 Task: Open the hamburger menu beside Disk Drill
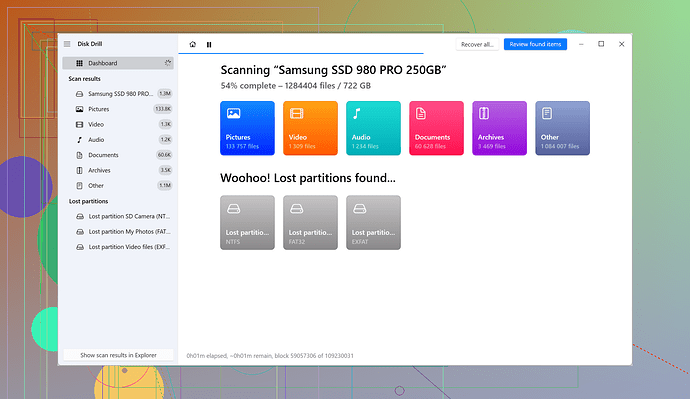click(67, 44)
